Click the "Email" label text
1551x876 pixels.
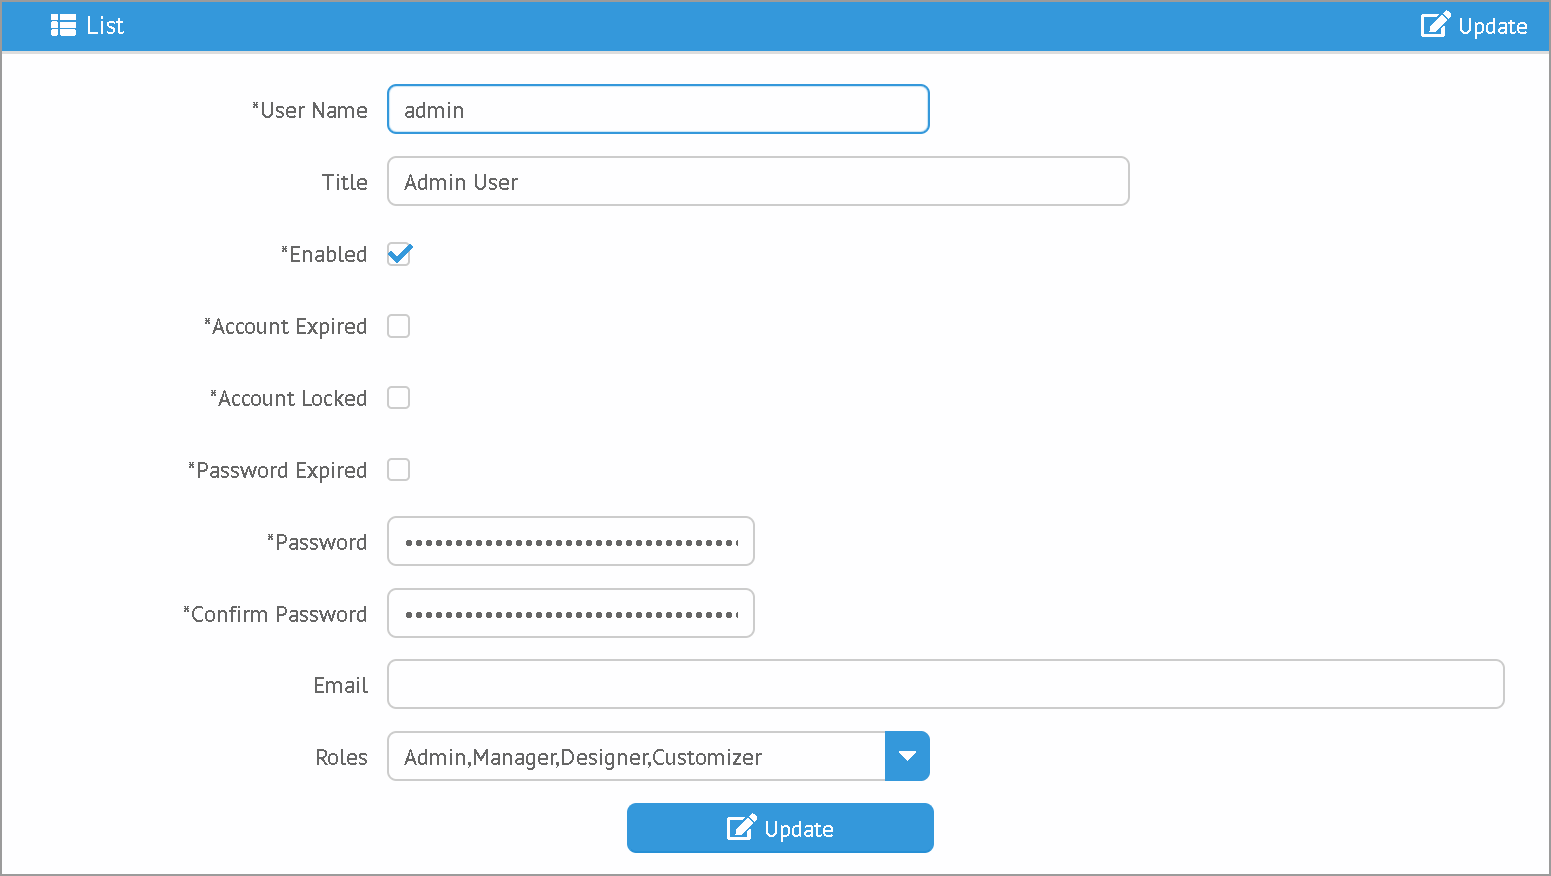coord(341,685)
